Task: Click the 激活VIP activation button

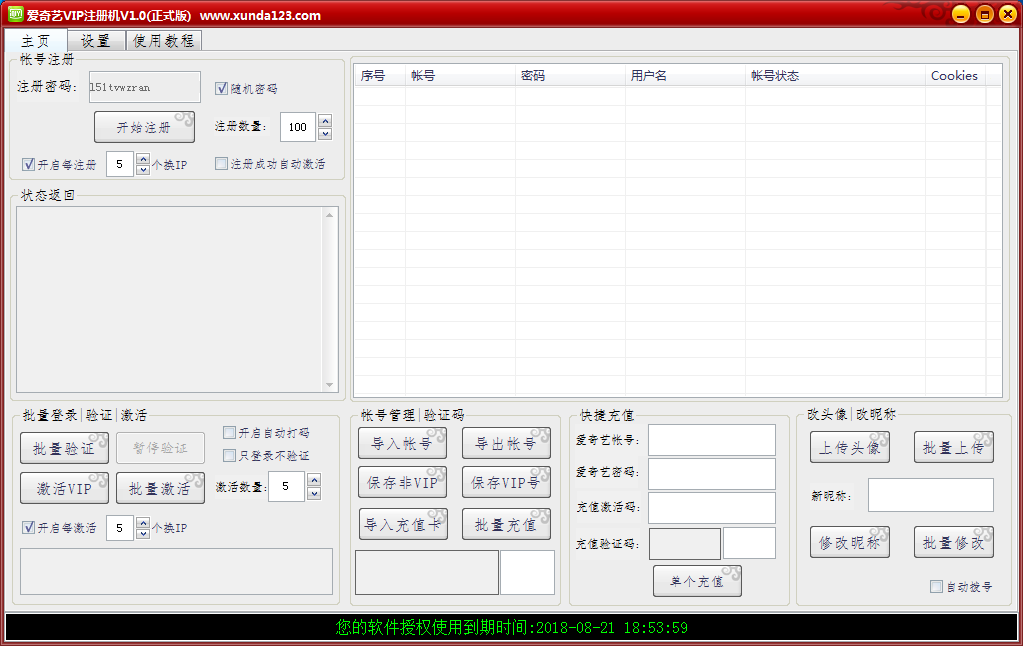Action: tap(64, 488)
